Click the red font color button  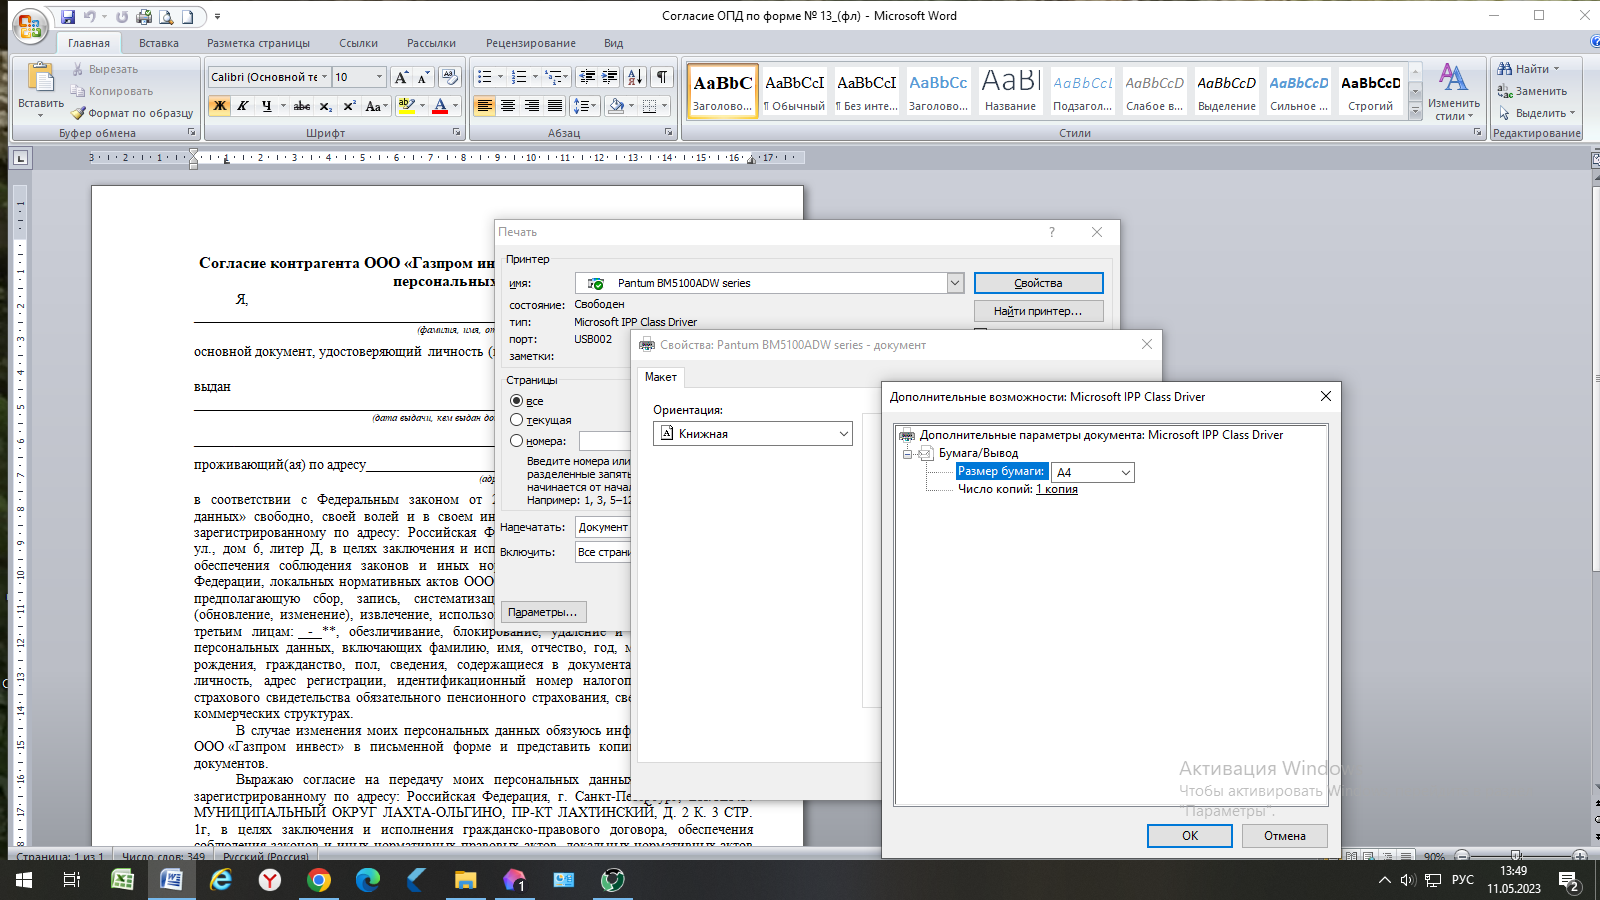click(440, 105)
